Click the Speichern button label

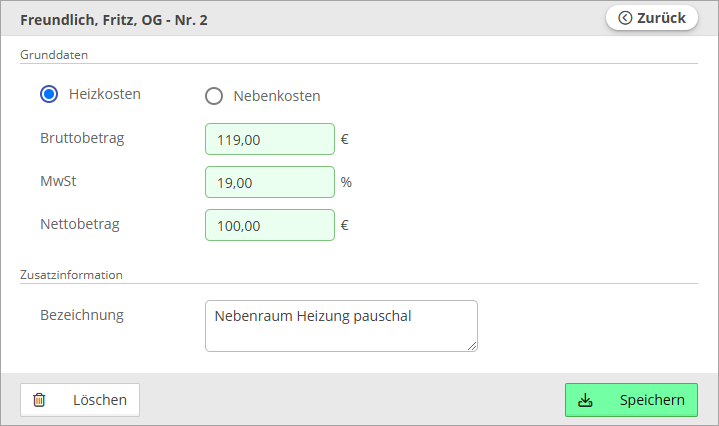pos(652,400)
